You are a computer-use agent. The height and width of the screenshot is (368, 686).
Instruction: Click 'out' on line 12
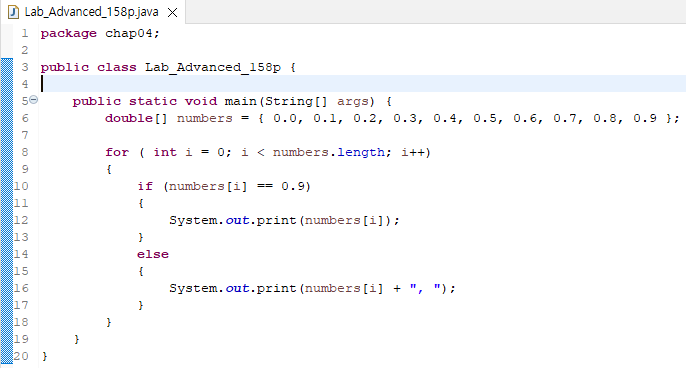pos(237,220)
